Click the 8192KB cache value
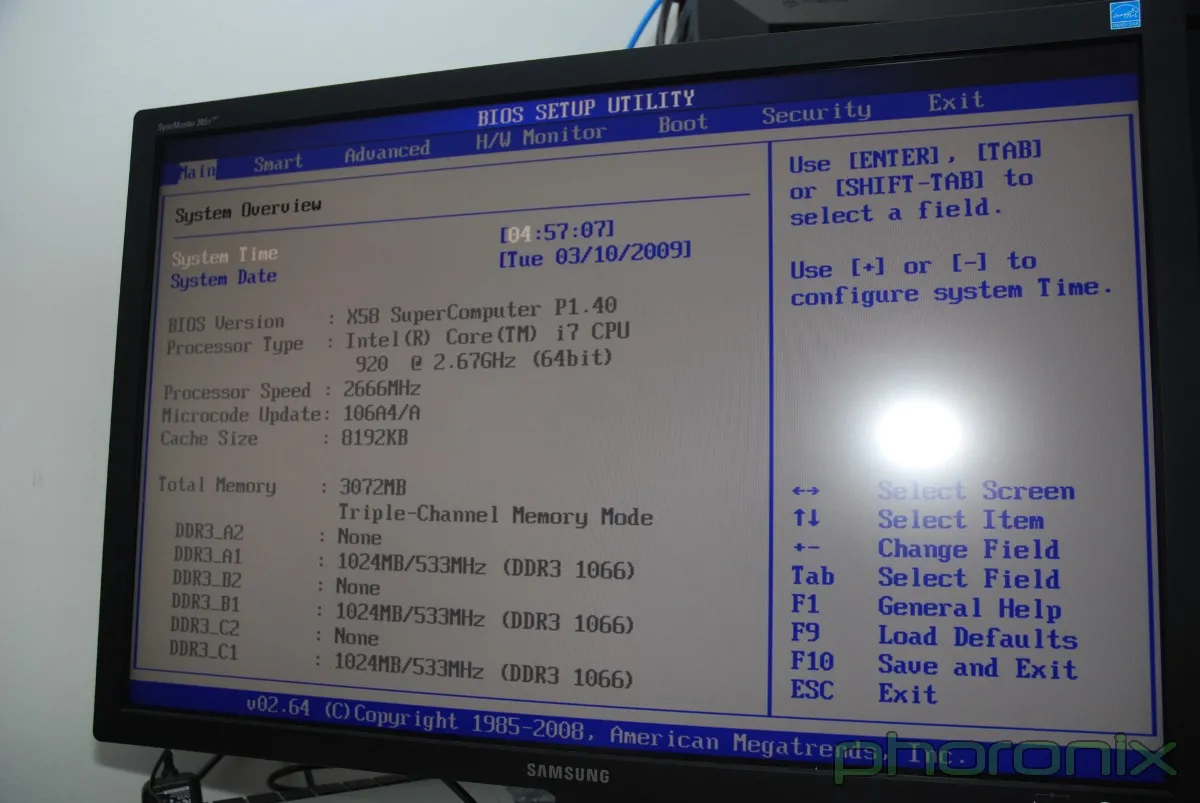The height and width of the screenshot is (803, 1200). pos(374,437)
